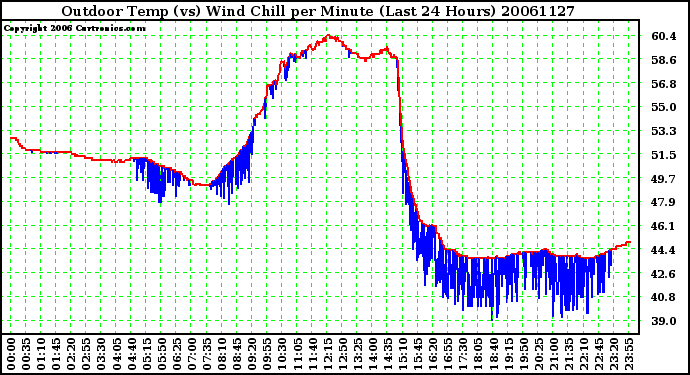Click the 19:50 time label

pos(523,354)
